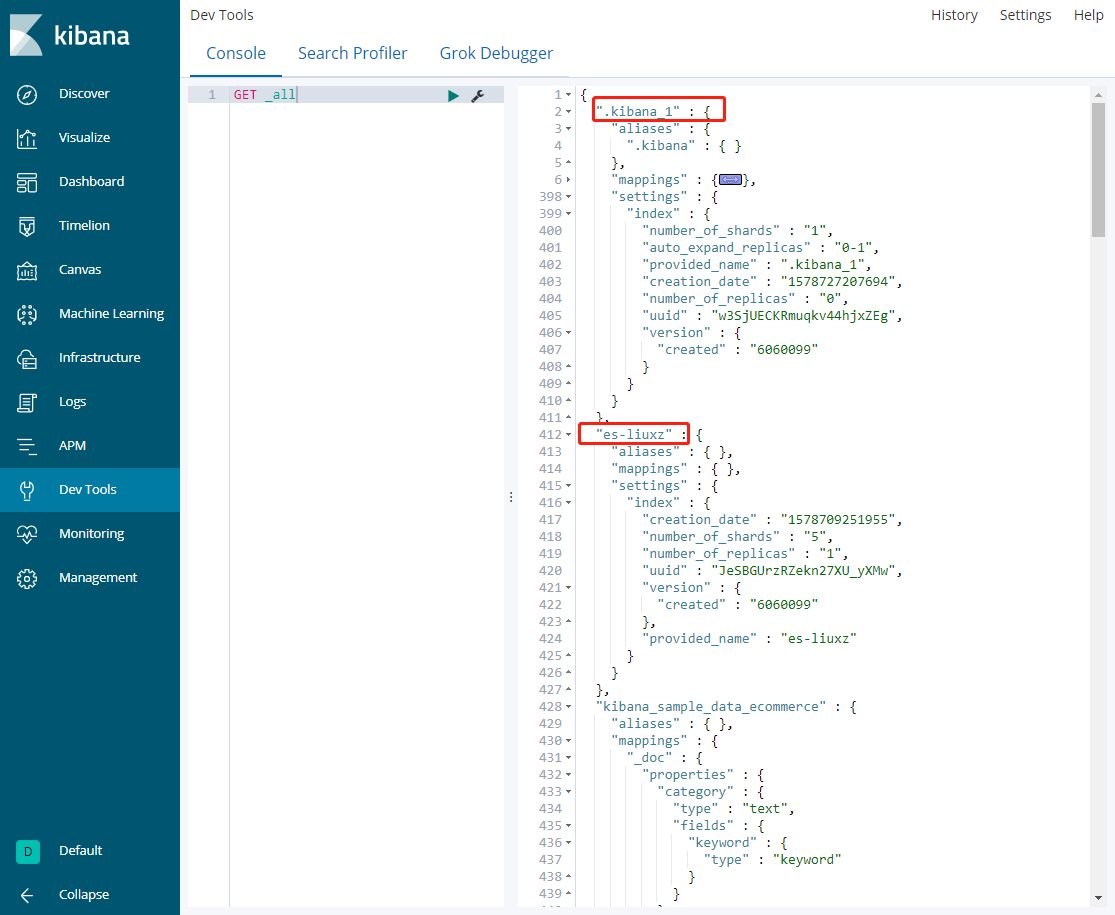Open the request wrench options menu
The height and width of the screenshot is (915, 1115).
point(478,95)
